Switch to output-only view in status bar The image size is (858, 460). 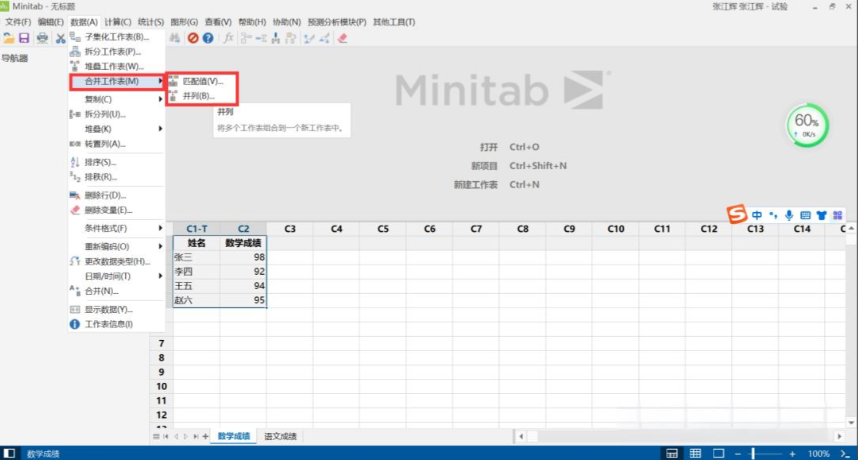point(718,453)
